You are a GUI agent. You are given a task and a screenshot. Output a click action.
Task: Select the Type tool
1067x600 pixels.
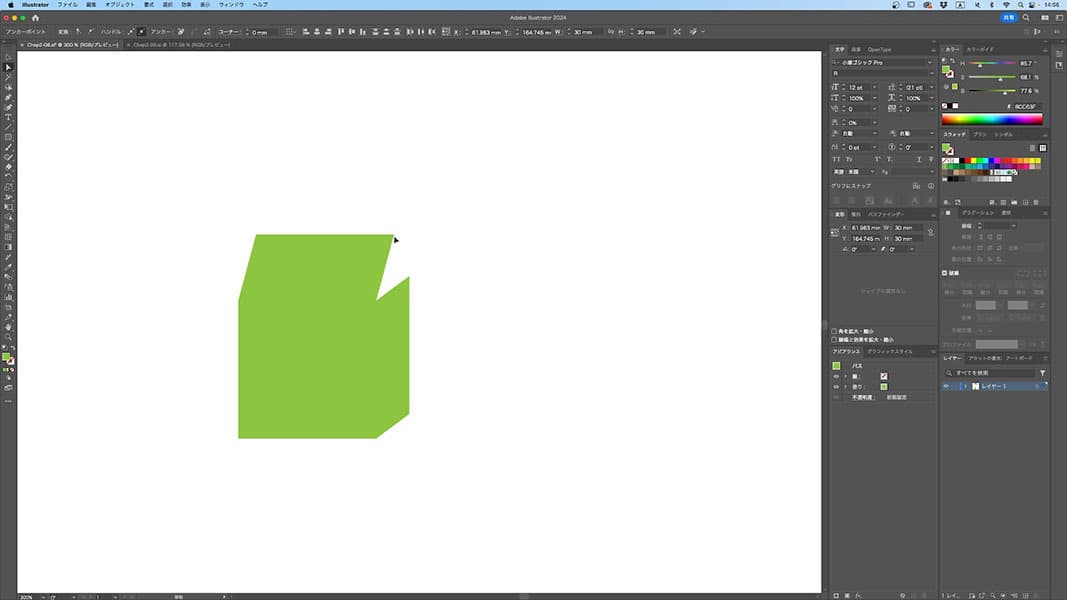8,117
